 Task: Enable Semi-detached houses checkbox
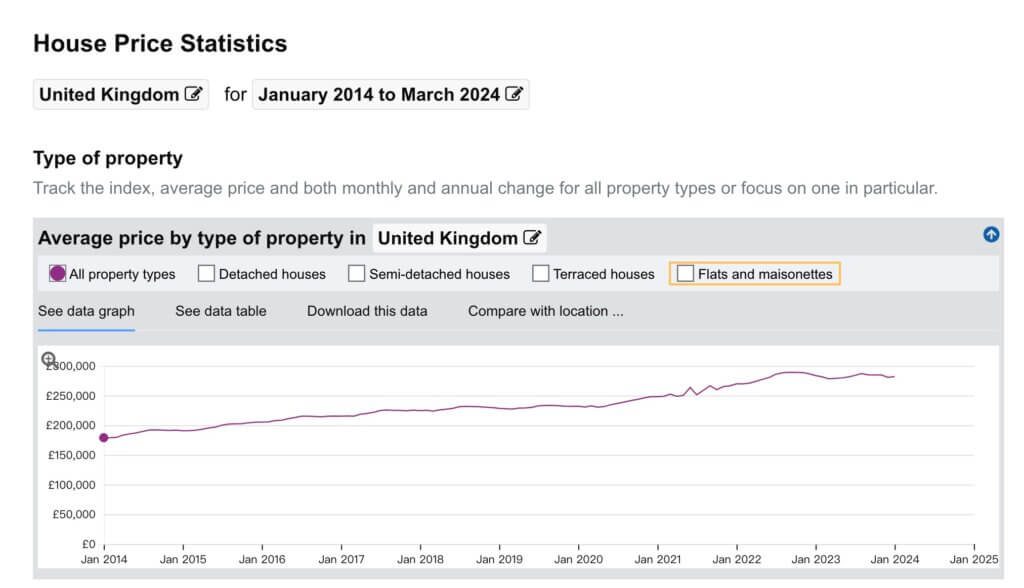[356, 273]
